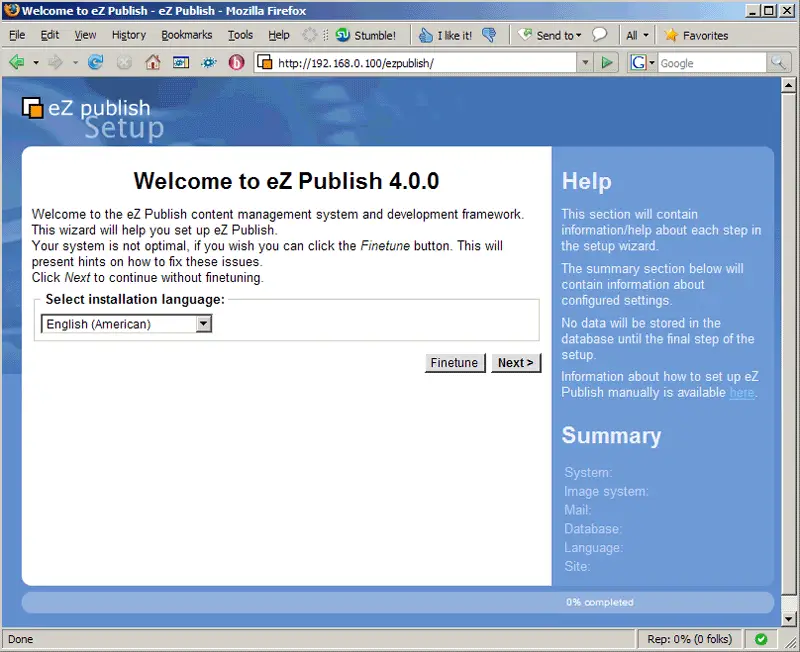The image size is (800, 652).
Task: Click the 'Site:' summary entry
Action: click(x=577, y=566)
